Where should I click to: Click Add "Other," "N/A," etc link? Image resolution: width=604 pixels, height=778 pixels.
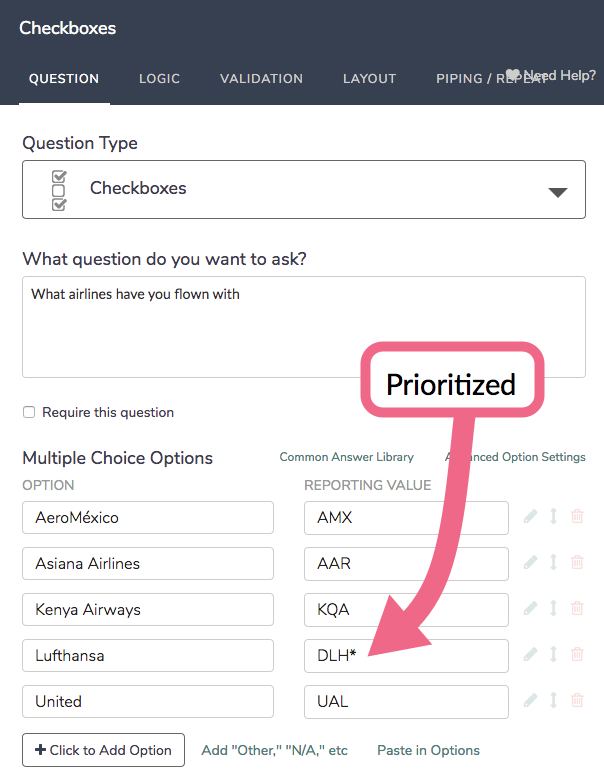(x=274, y=750)
